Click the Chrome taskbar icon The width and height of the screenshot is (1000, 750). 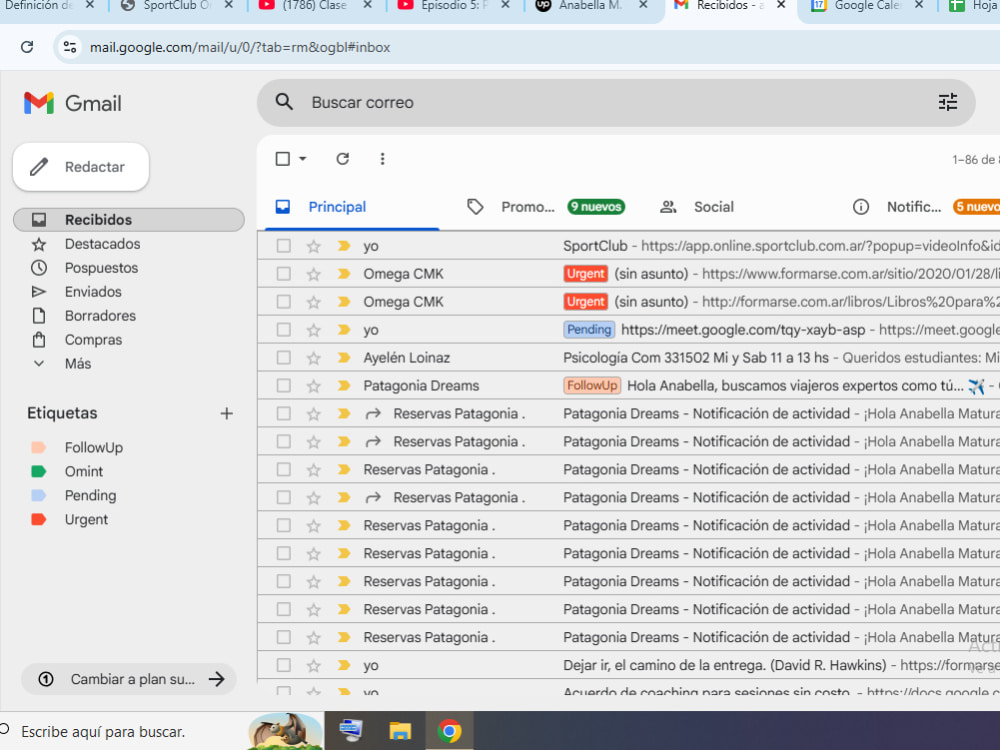coord(449,731)
